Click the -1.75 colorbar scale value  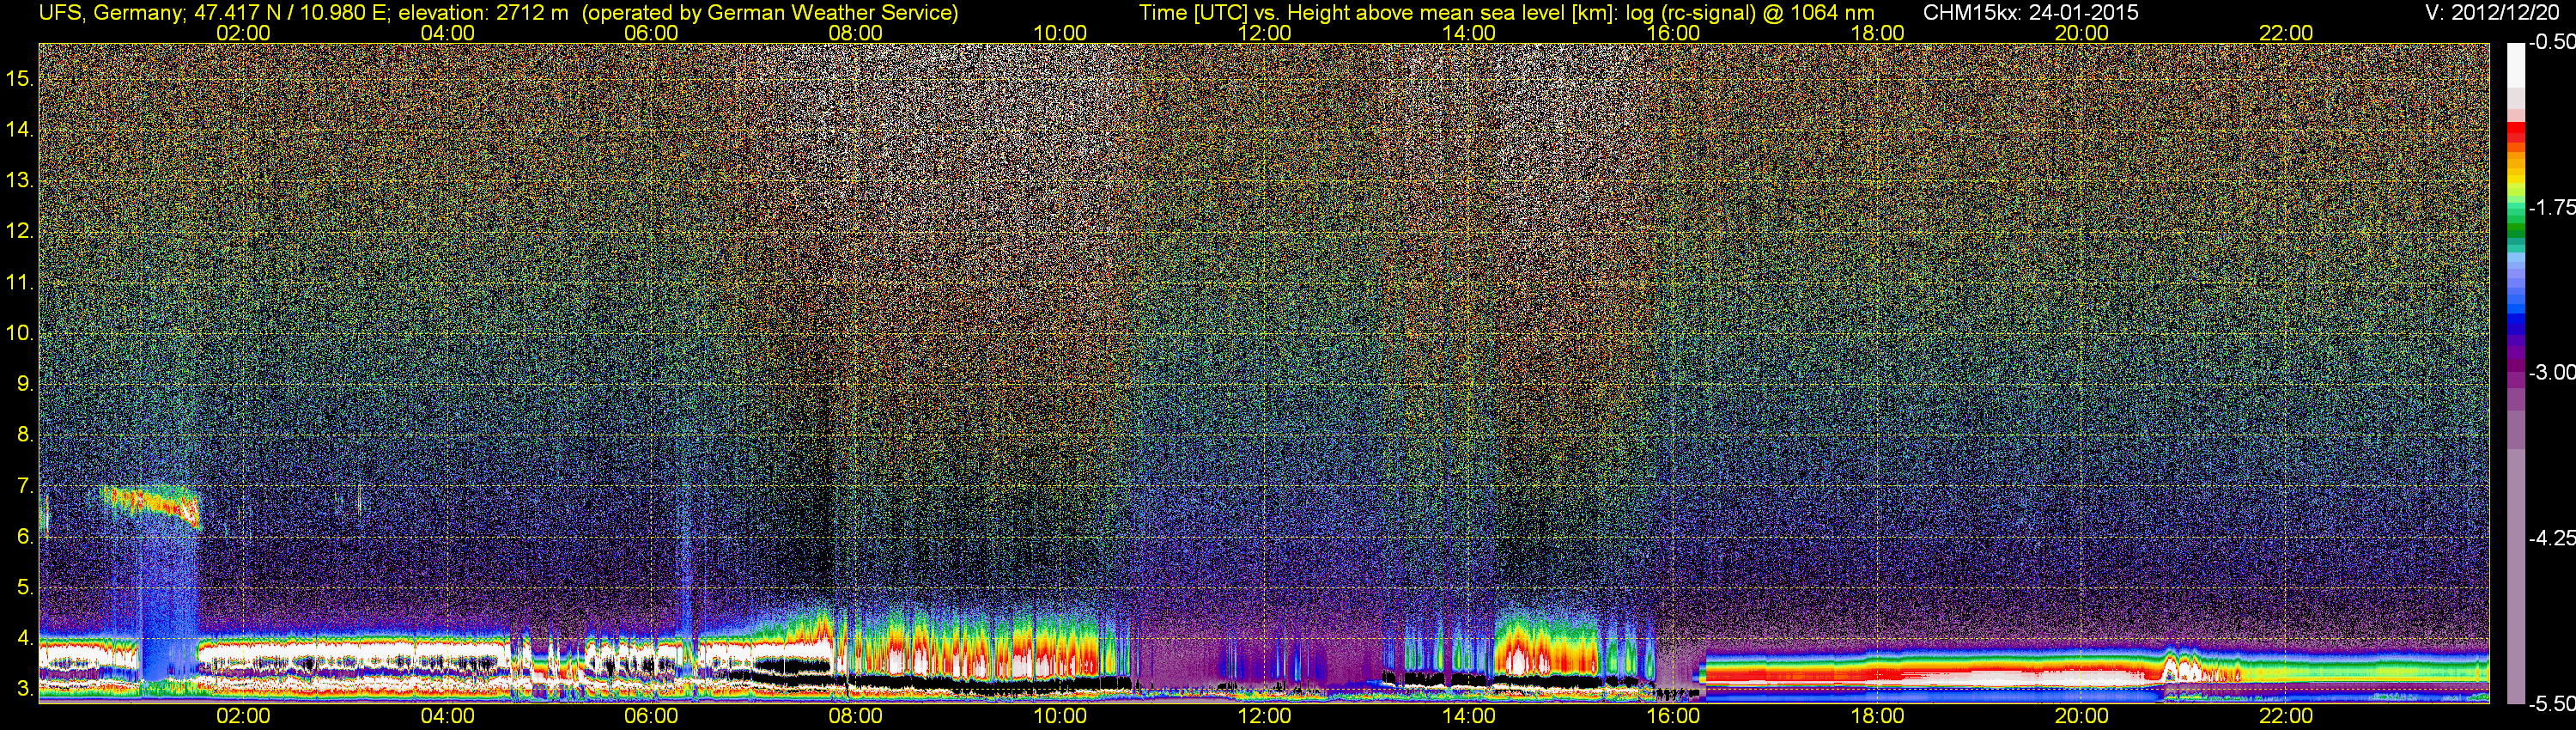(x=2551, y=207)
